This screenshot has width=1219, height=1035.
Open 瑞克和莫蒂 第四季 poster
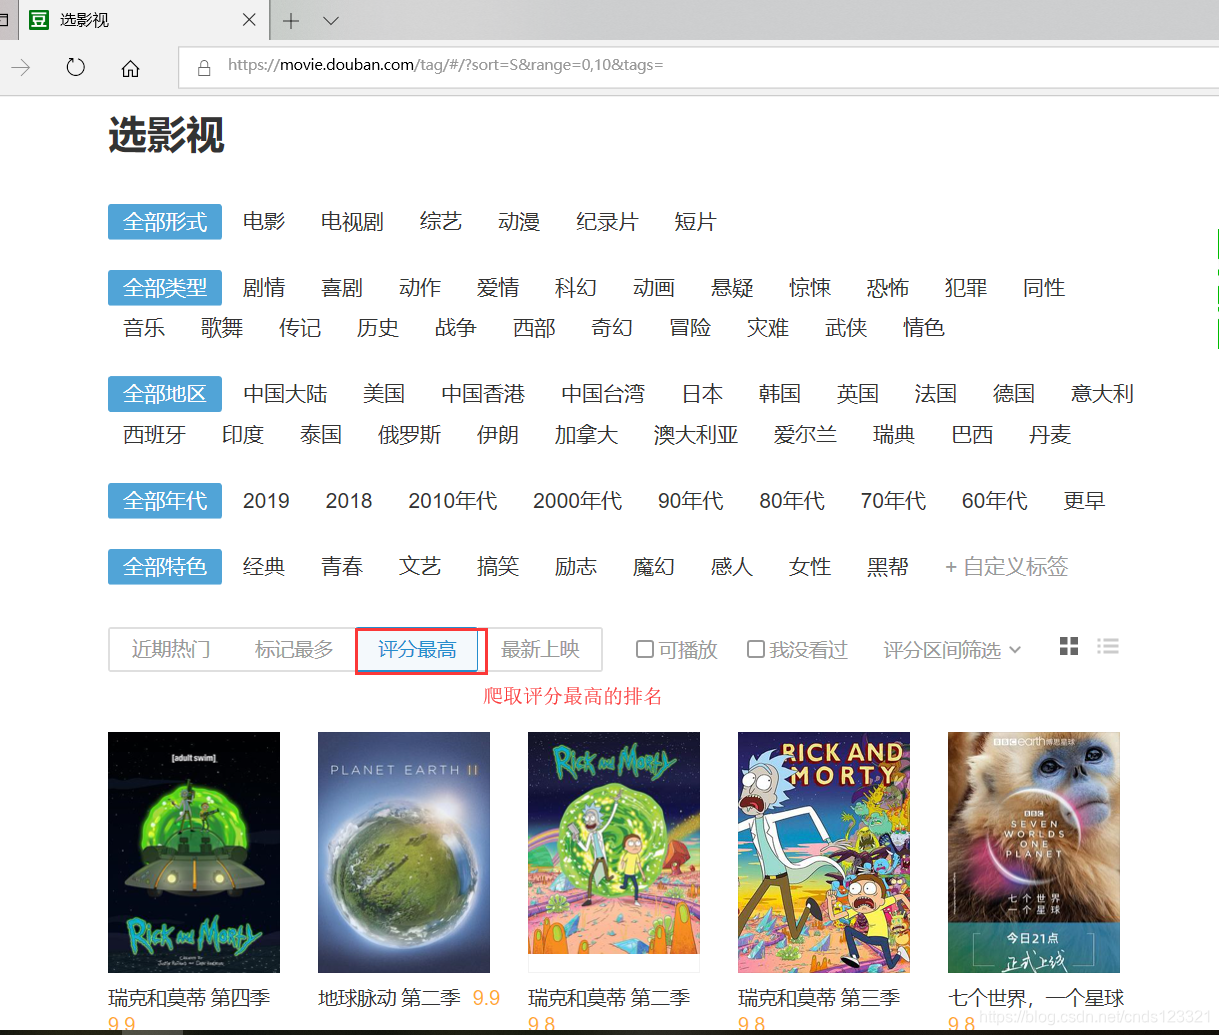pos(194,852)
